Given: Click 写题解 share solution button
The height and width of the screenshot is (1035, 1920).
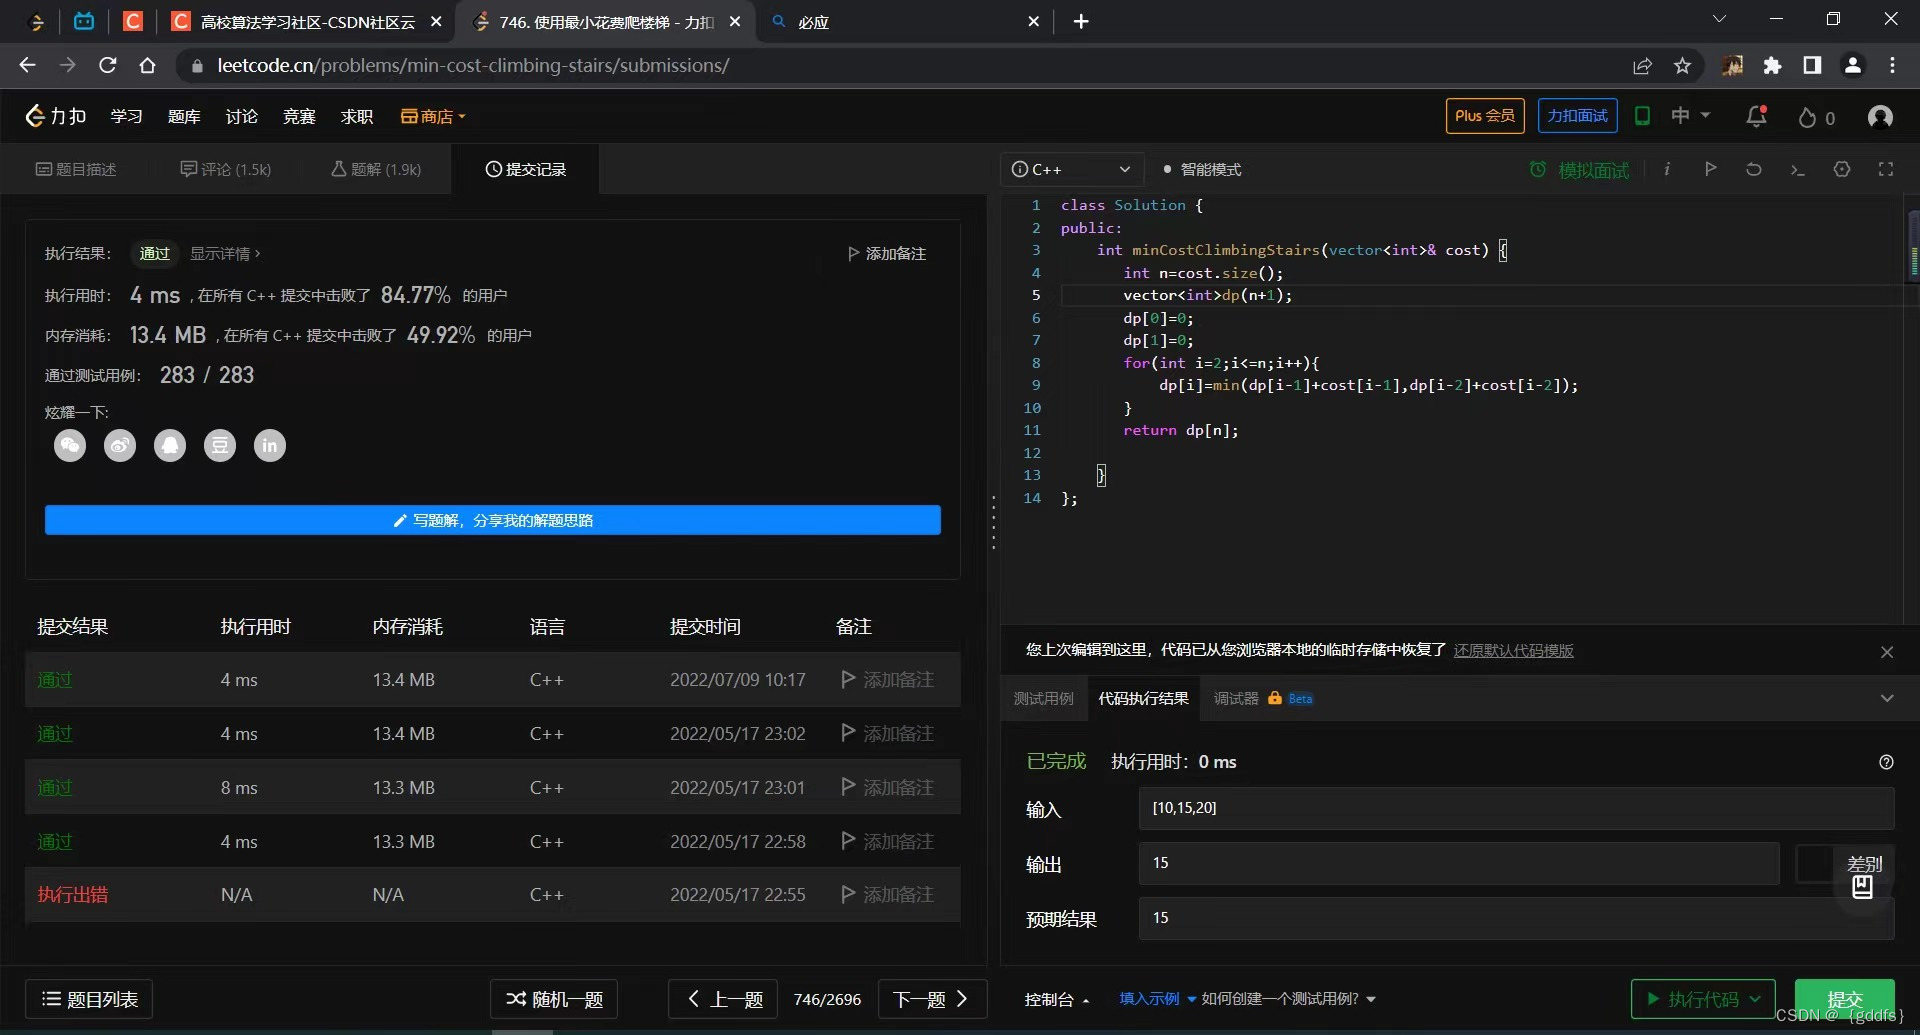Looking at the screenshot, I should 493,520.
